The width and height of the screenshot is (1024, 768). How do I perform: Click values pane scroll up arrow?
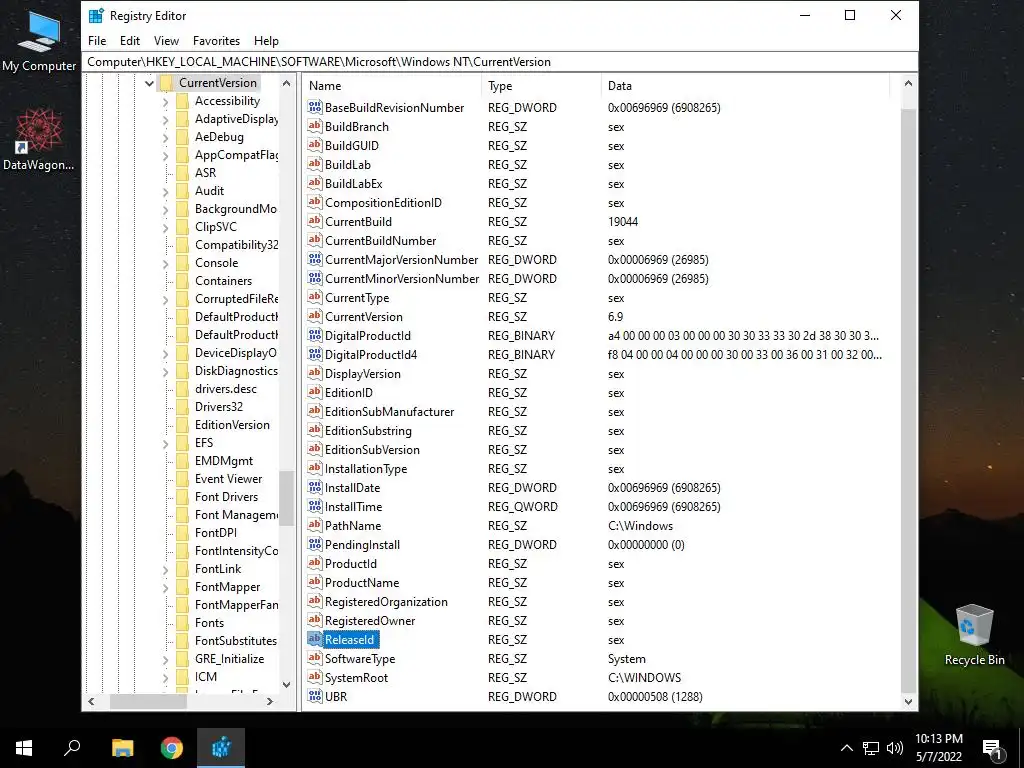908,84
